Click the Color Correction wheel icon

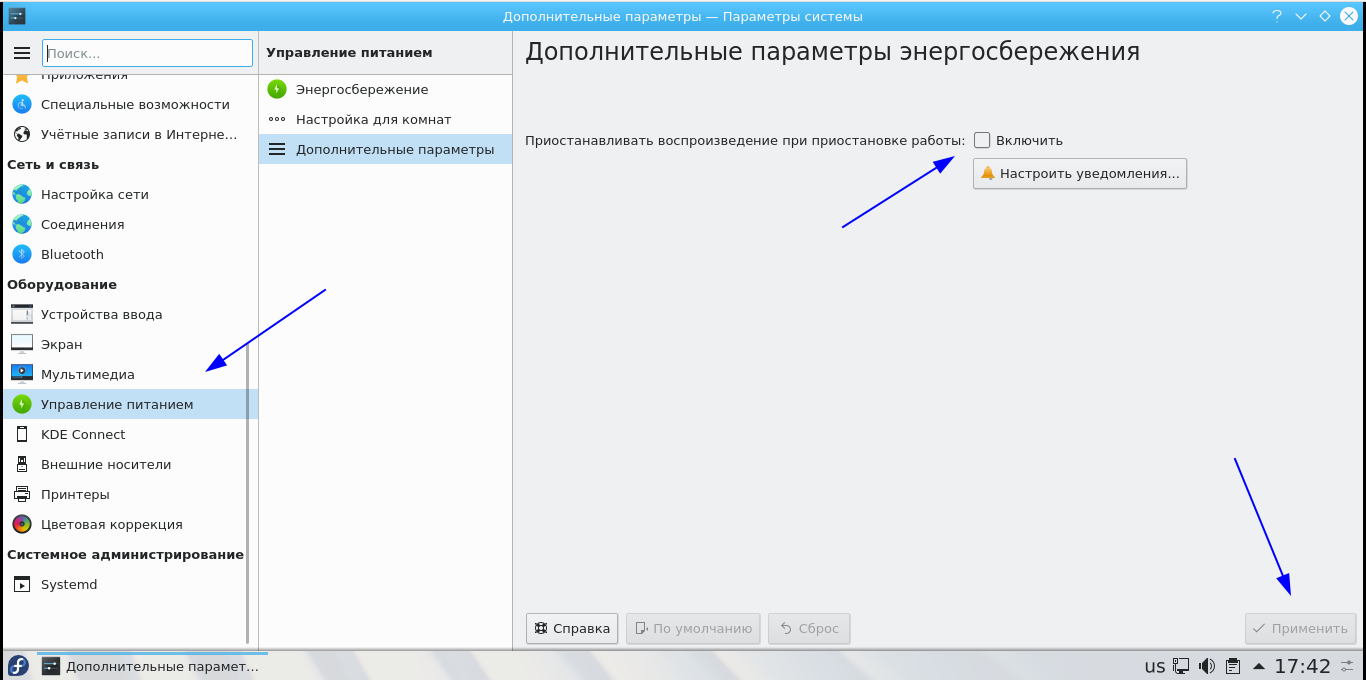coord(22,524)
